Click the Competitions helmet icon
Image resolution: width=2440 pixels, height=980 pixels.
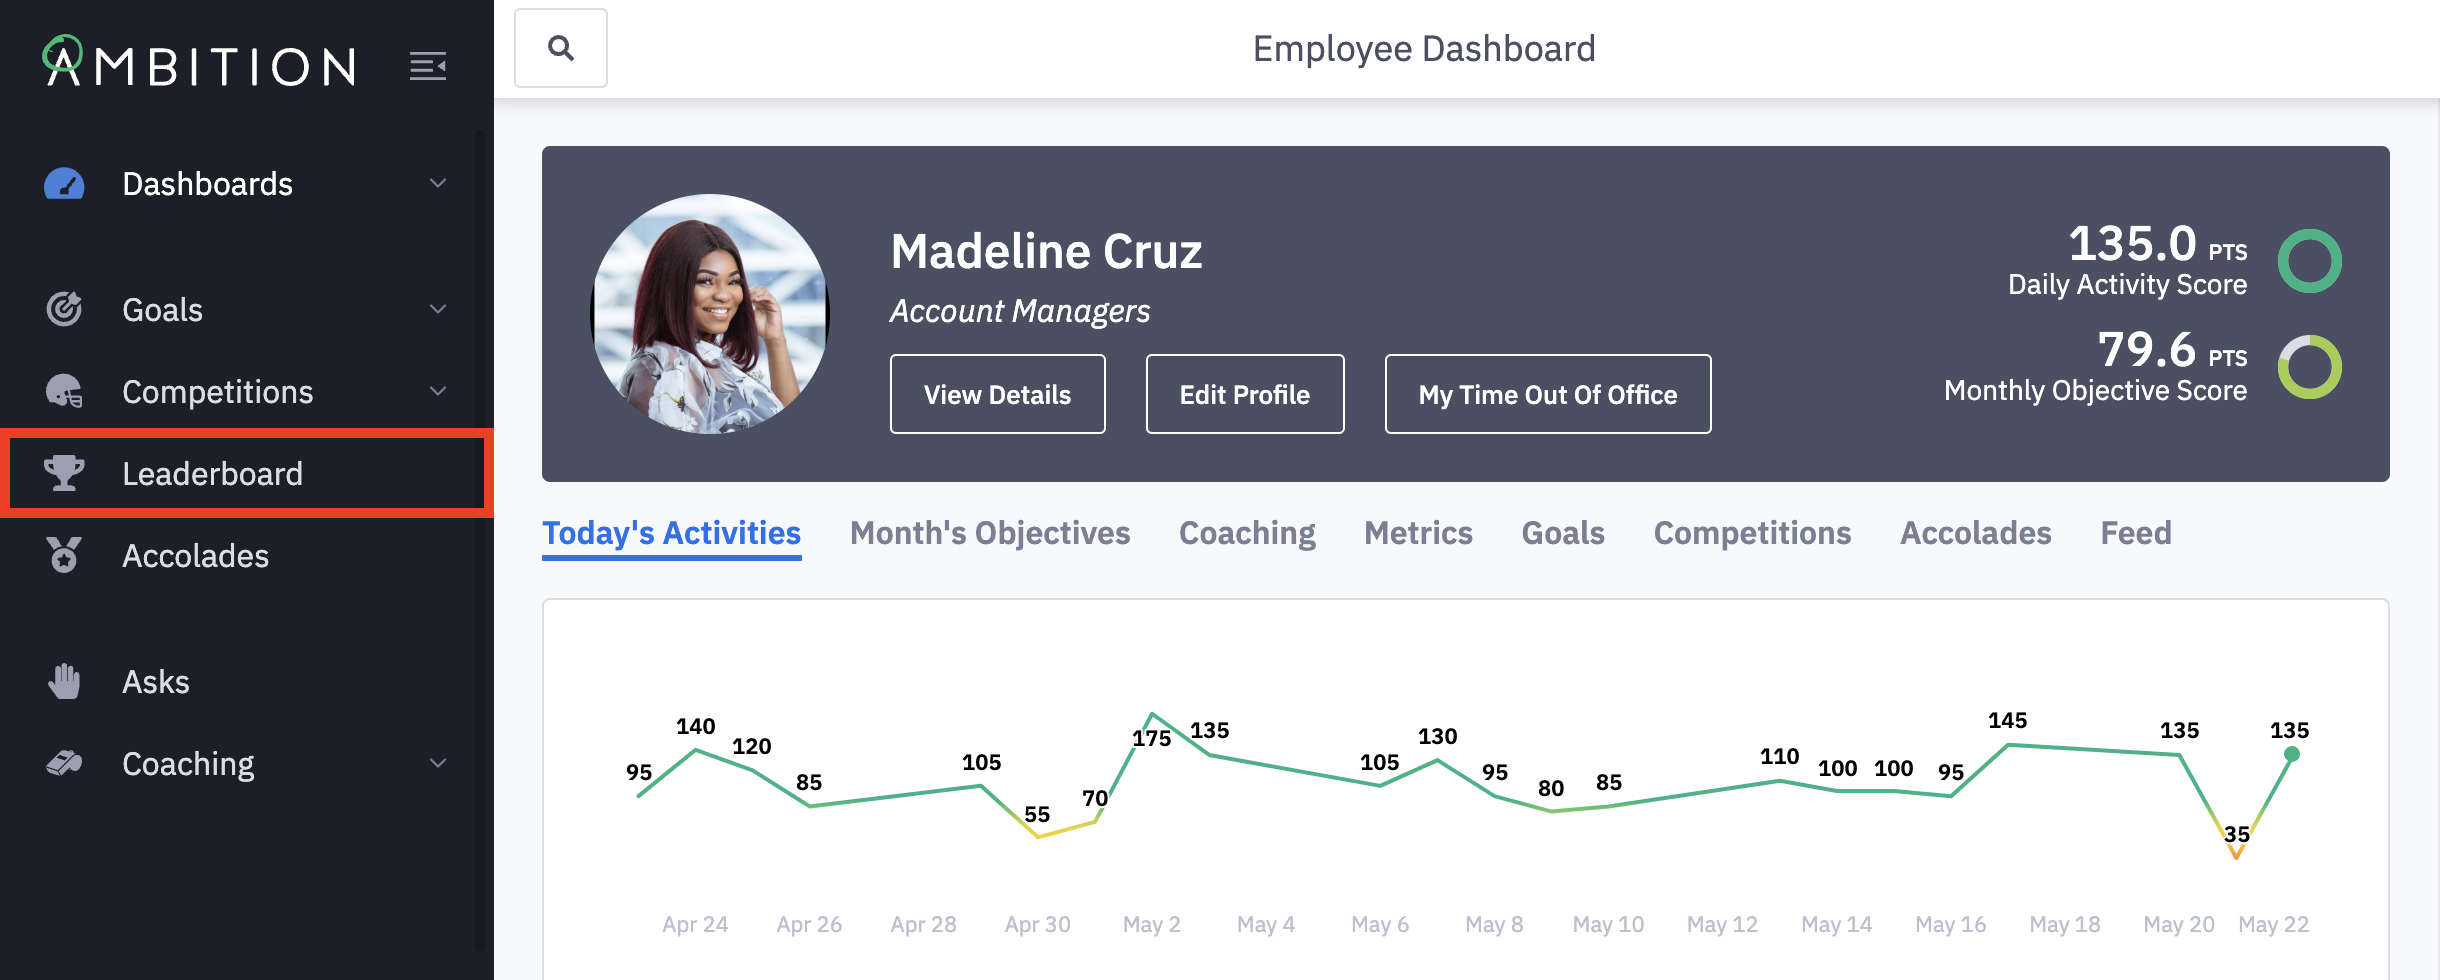click(x=64, y=392)
